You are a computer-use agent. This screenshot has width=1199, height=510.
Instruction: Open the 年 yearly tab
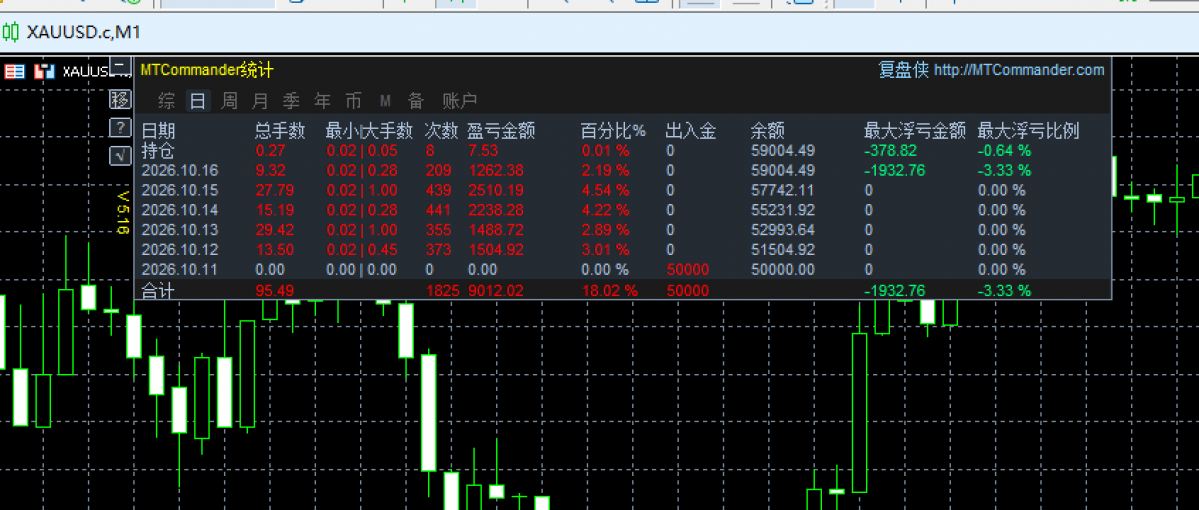pos(323,100)
